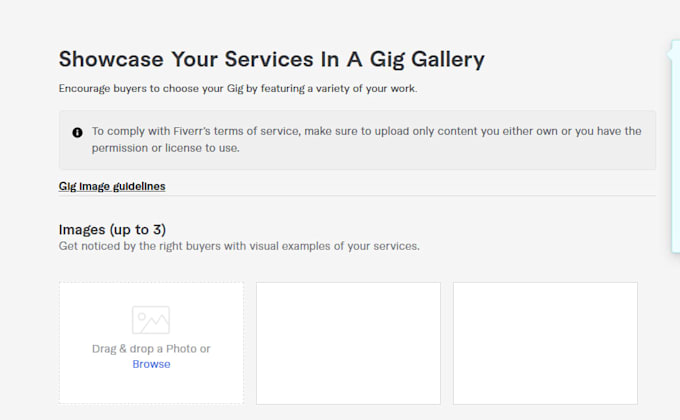The width and height of the screenshot is (680, 420).
Task: Click 'Encourage buyers to choose your Gig' subtitle
Action: click(238, 89)
